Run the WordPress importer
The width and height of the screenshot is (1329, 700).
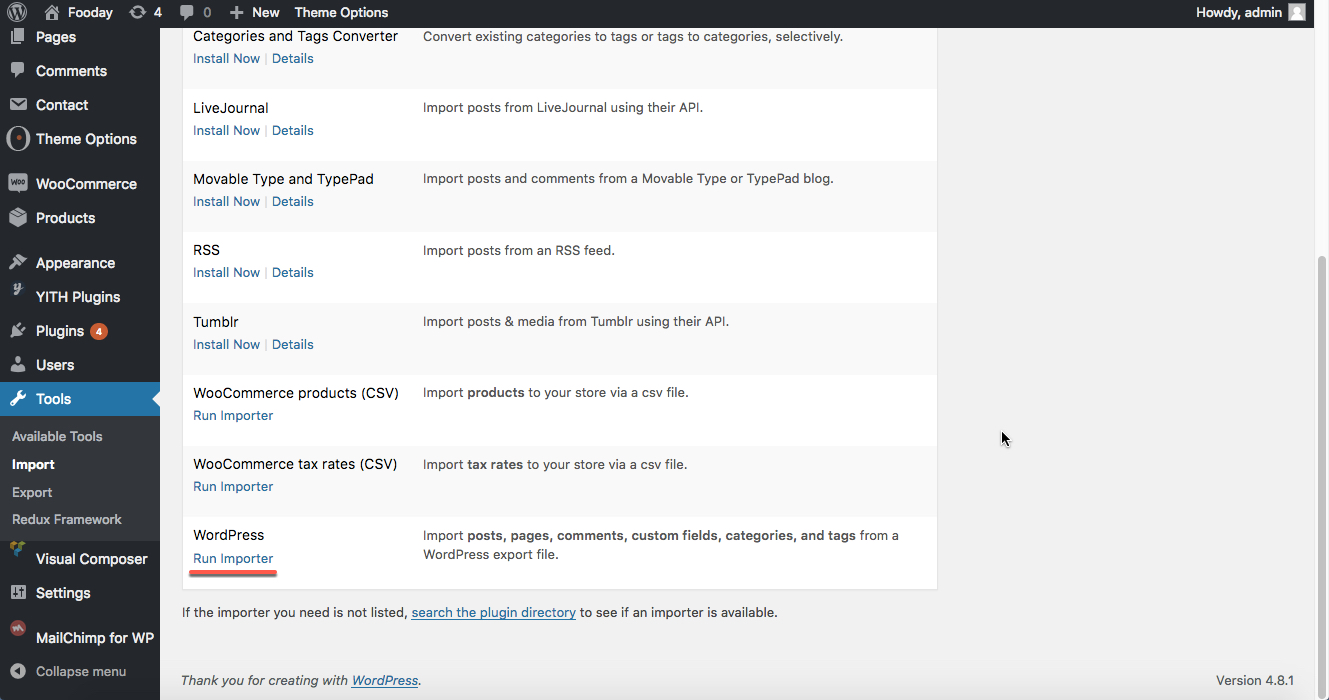click(233, 558)
